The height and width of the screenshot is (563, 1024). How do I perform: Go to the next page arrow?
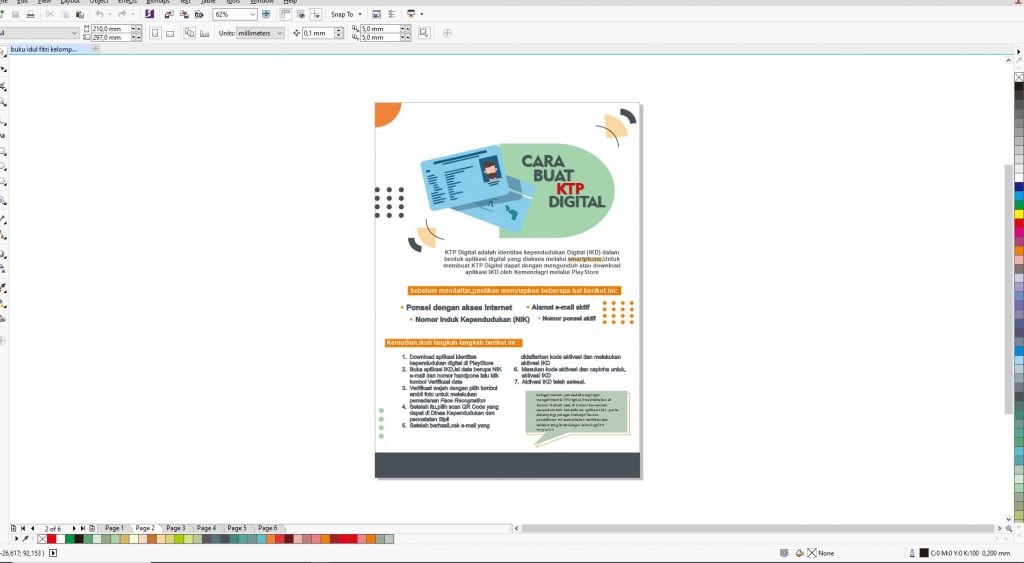tap(74, 528)
